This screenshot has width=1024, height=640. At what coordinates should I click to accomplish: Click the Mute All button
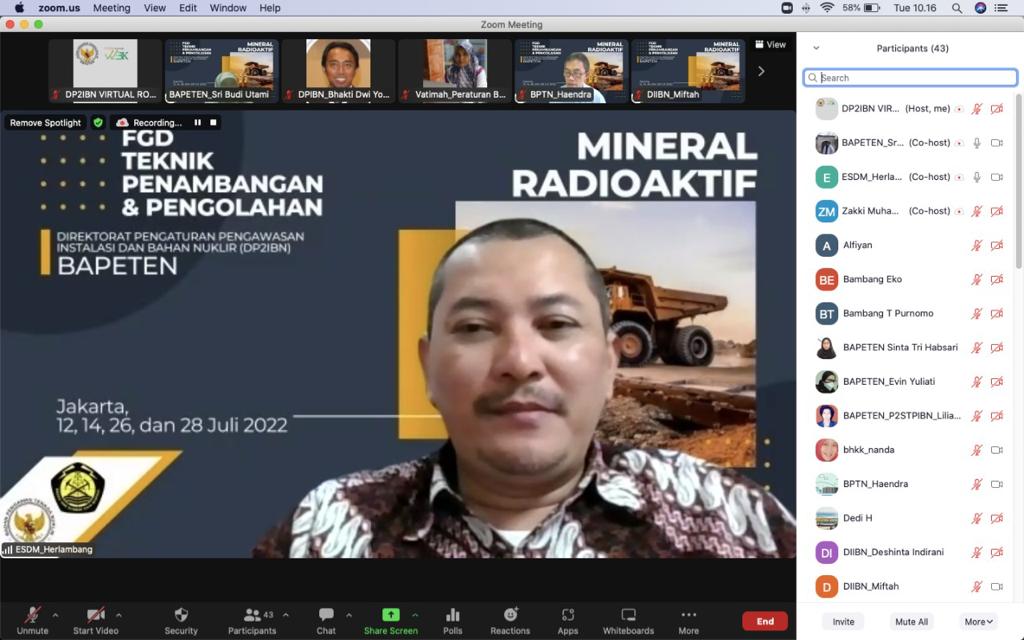[x=911, y=622]
